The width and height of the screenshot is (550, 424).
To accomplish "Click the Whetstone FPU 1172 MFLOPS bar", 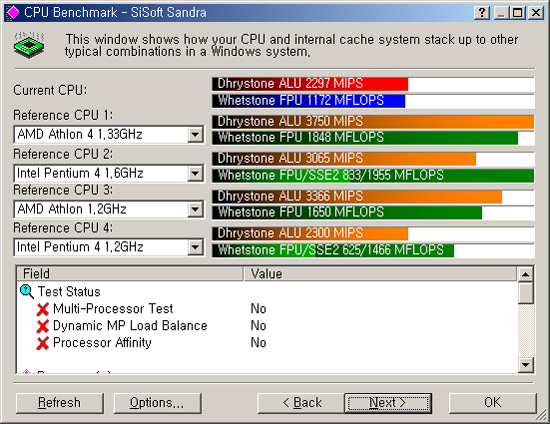I will point(373,101).
